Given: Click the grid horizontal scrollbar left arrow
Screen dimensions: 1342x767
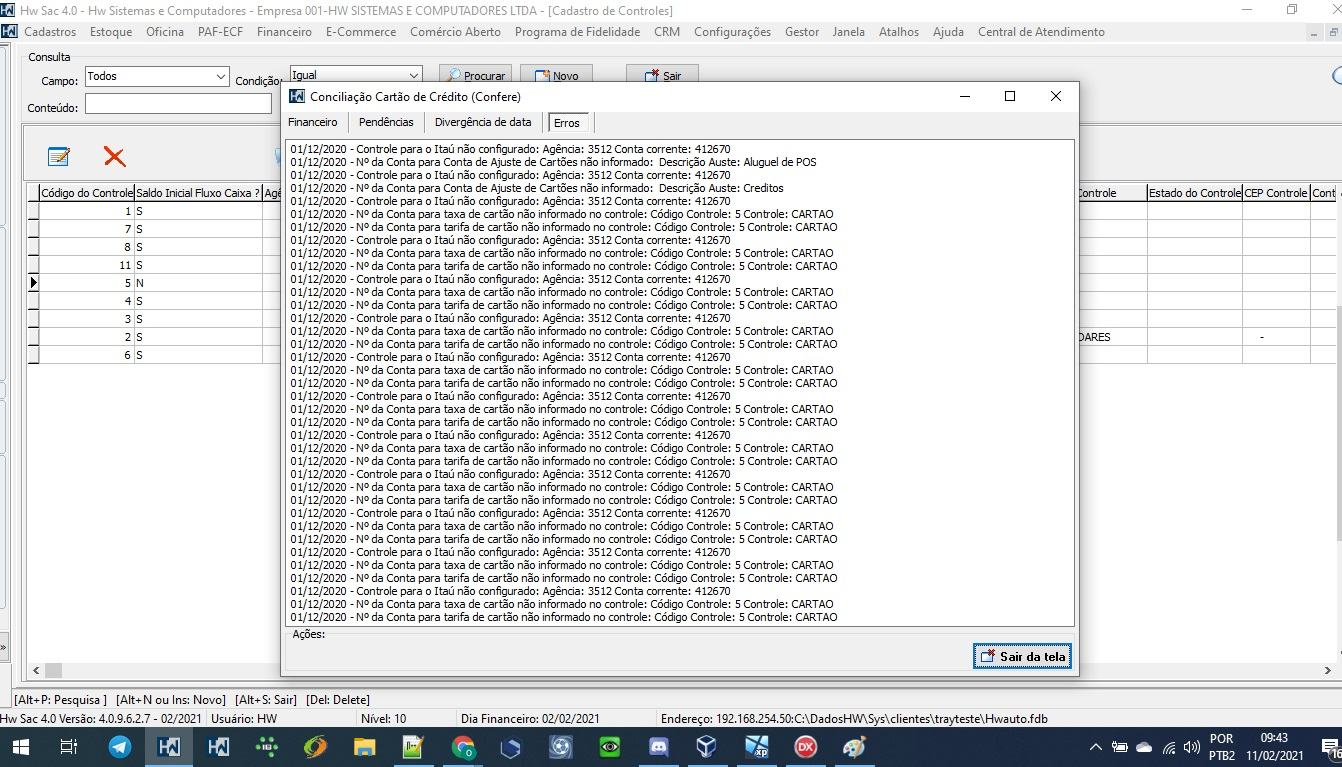Looking at the screenshot, I should pos(36,671).
